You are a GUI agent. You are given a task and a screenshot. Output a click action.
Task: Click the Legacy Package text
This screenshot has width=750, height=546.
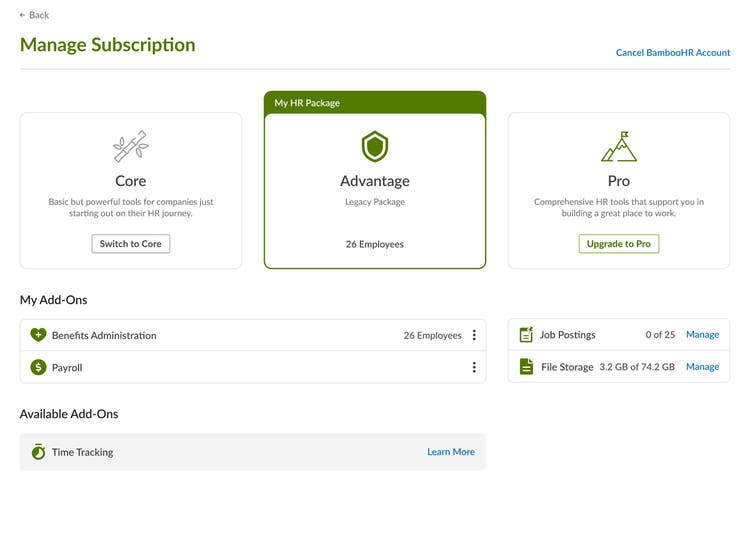pyautogui.click(x=375, y=202)
